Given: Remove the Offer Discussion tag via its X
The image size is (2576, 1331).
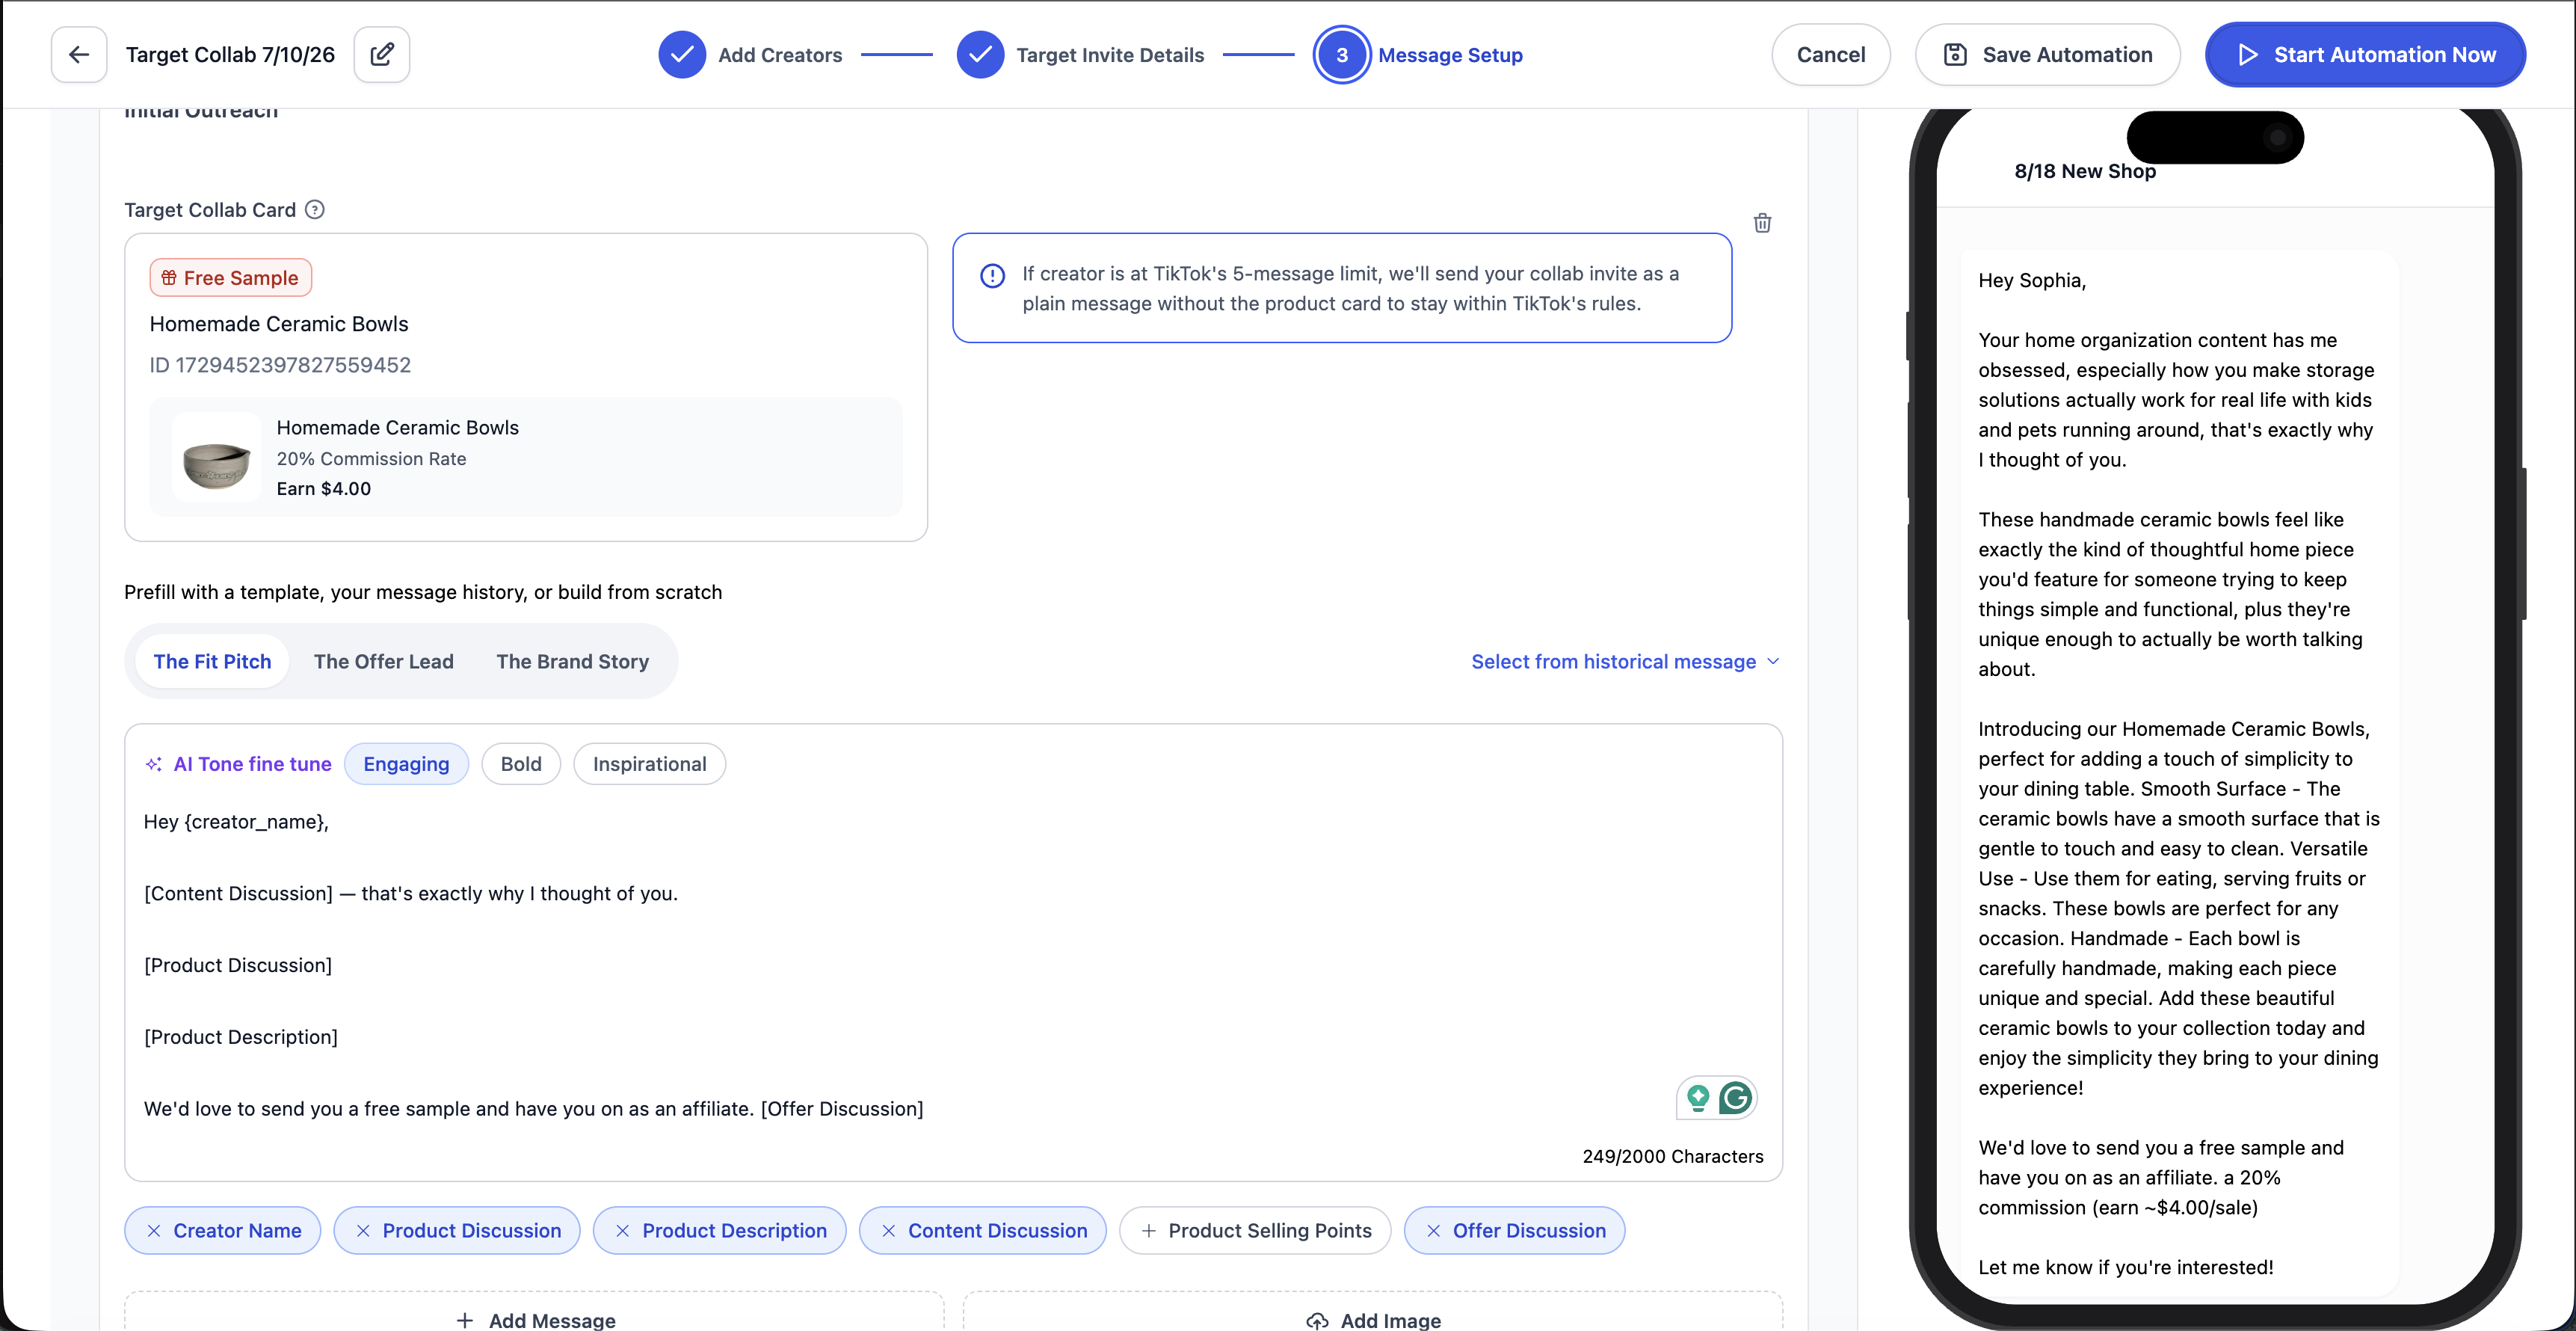Looking at the screenshot, I should pos(1433,1231).
